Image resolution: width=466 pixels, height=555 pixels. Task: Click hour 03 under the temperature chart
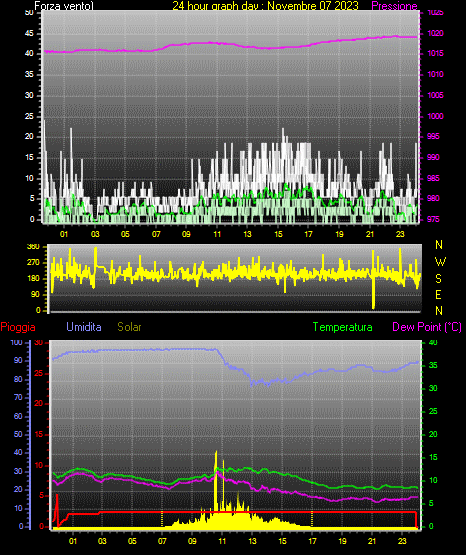tap(102, 541)
